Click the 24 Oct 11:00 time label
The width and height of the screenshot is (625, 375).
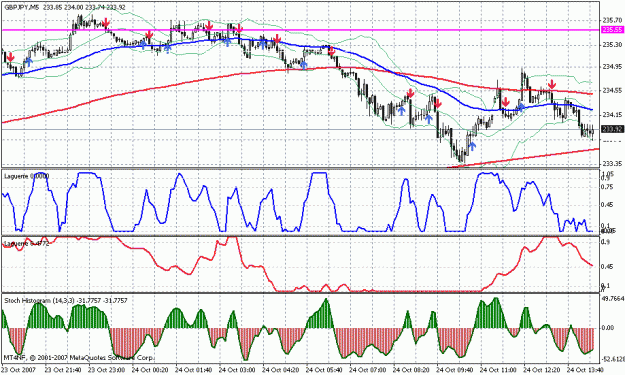click(x=498, y=370)
